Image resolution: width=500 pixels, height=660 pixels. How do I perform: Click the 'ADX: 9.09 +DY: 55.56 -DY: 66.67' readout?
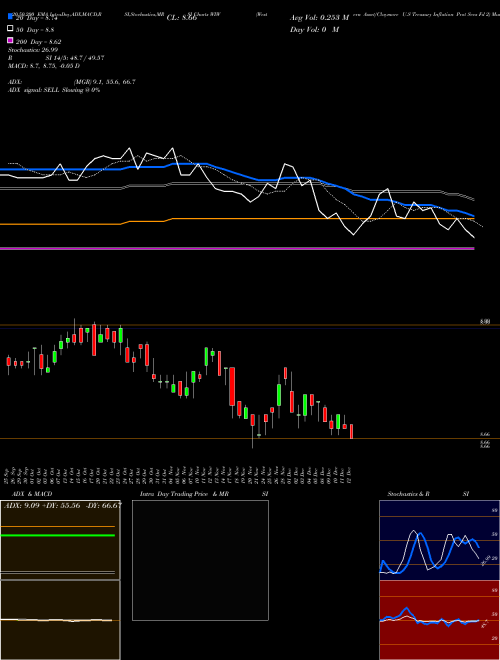tap(62, 506)
